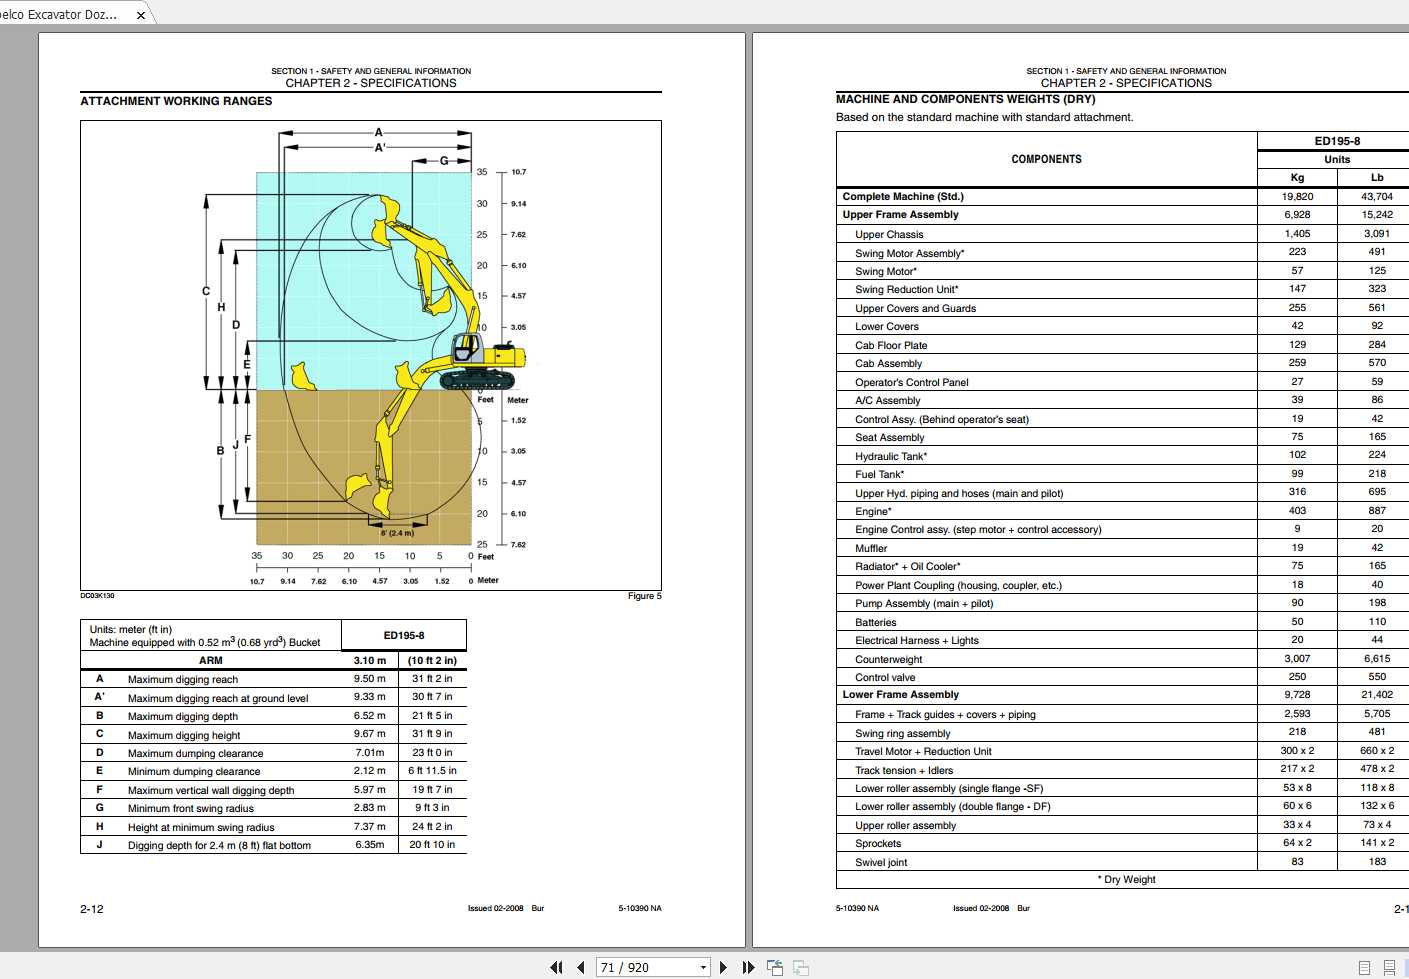Click the Counterweight row label
The image size is (1409, 979).
click(889, 659)
